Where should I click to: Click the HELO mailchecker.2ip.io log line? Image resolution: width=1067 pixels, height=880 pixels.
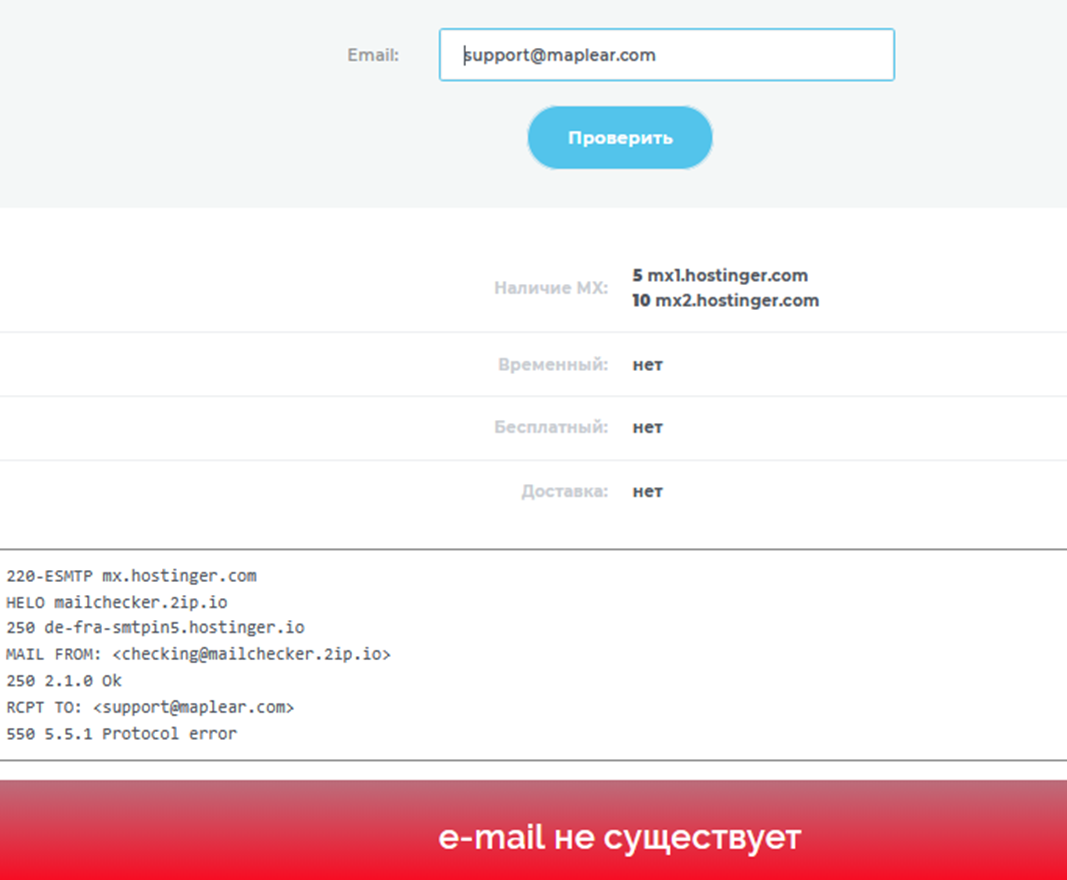pyautogui.click(x=117, y=602)
